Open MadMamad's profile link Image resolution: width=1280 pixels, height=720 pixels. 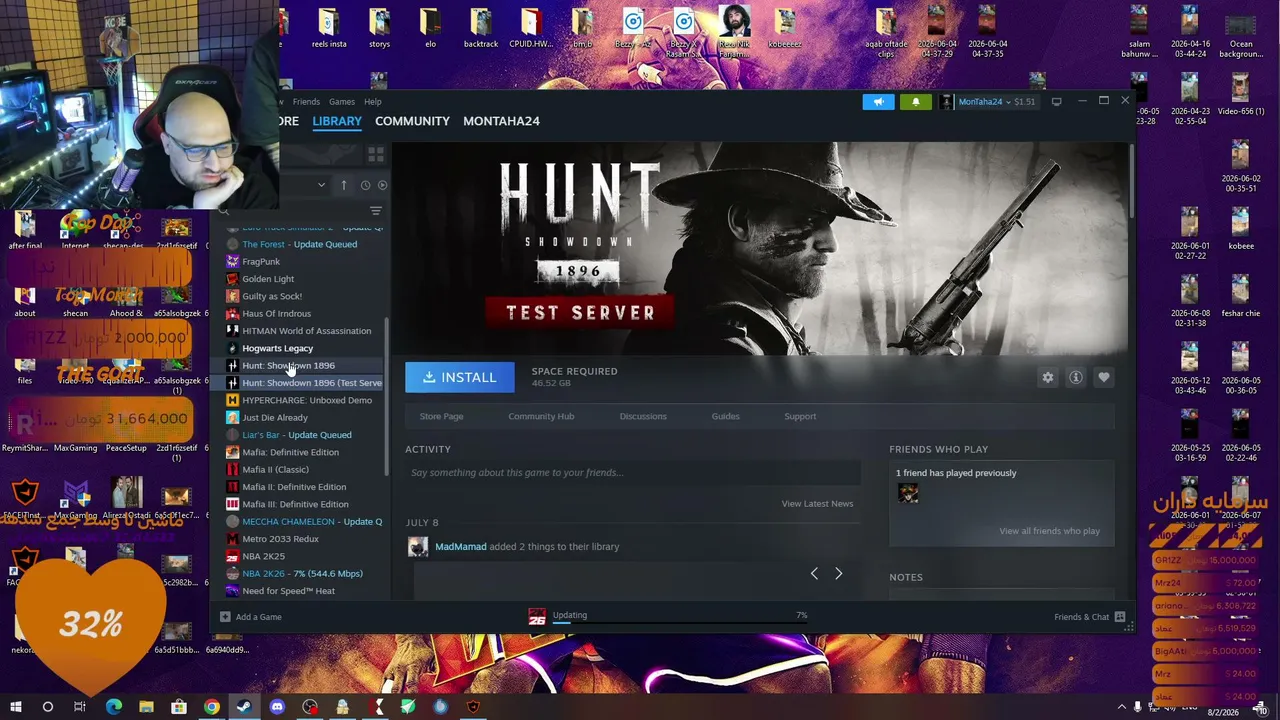(460, 547)
